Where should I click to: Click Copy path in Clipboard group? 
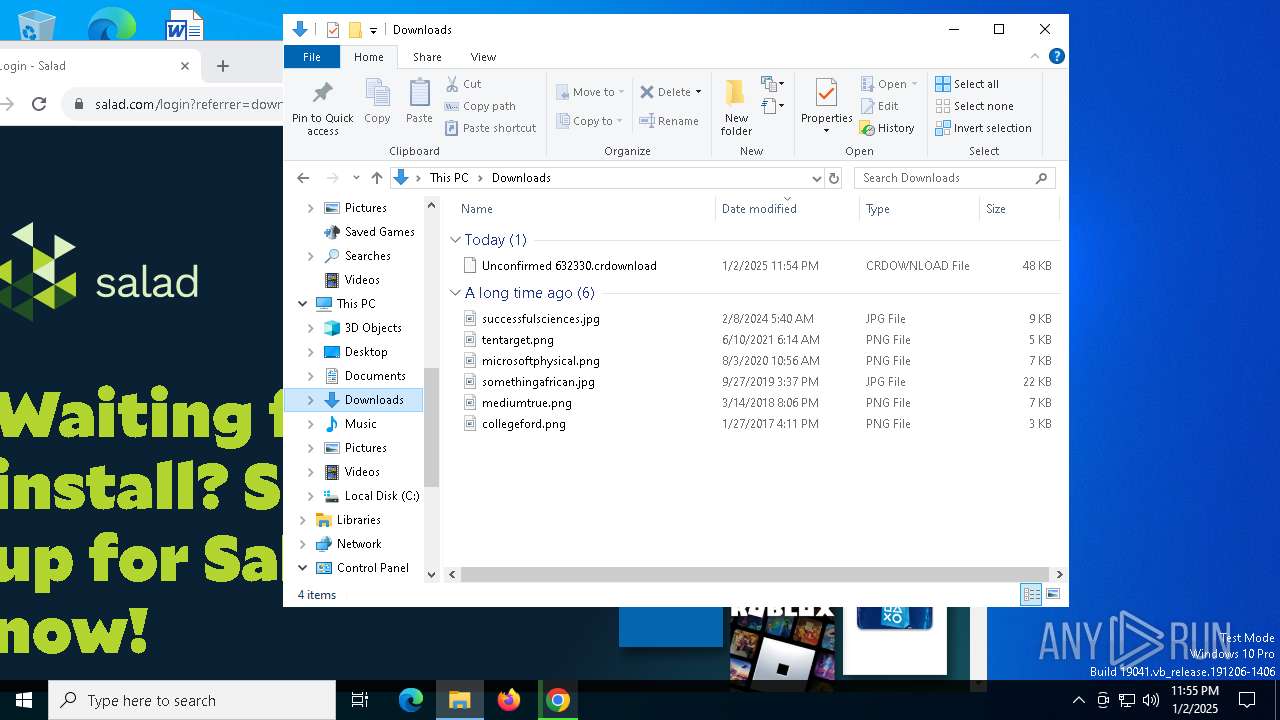(480, 106)
